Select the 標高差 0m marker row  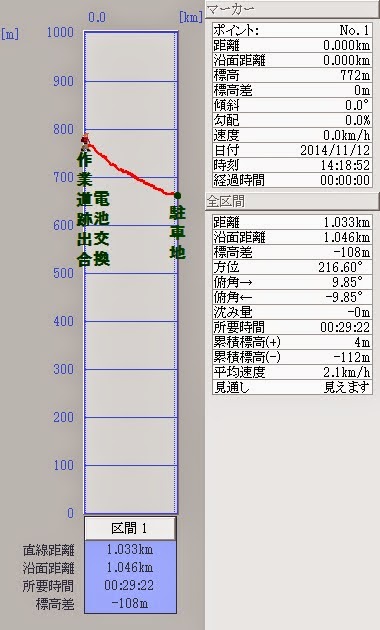pyautogui.click(x=292, y=90)
